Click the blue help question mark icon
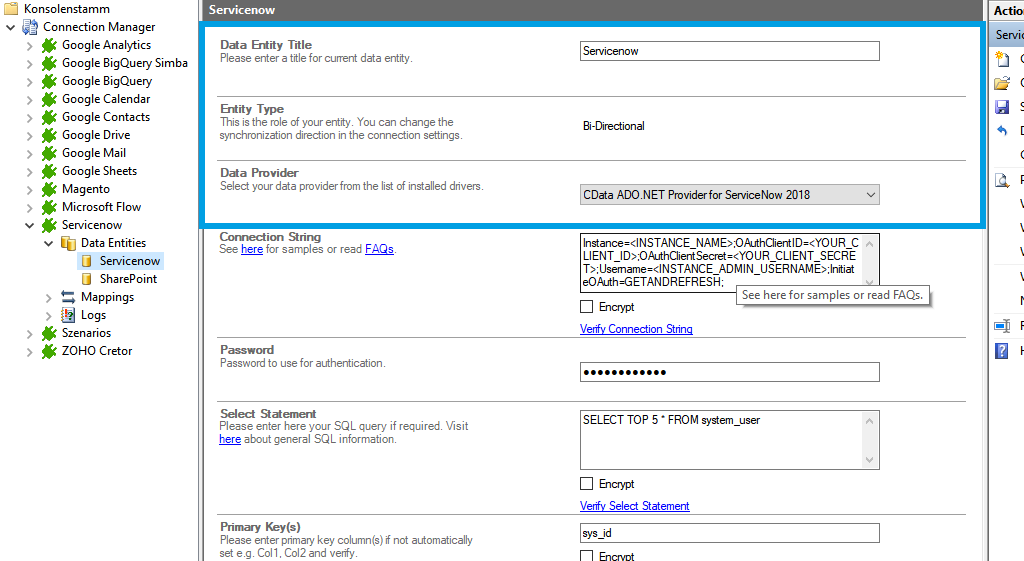The image size is (1024, 561). pyautogui.click(x=1002, y=351)
